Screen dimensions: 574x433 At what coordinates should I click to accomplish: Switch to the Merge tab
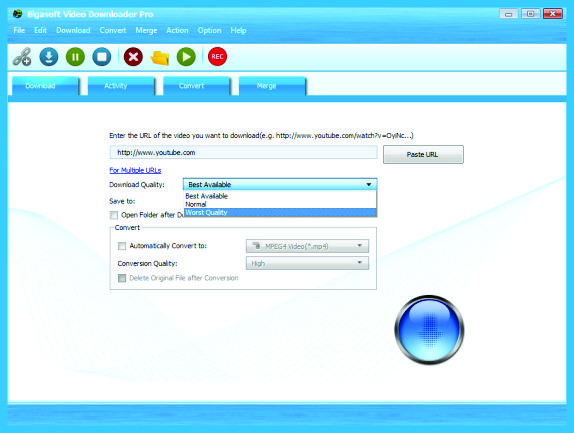coord(272,86)
